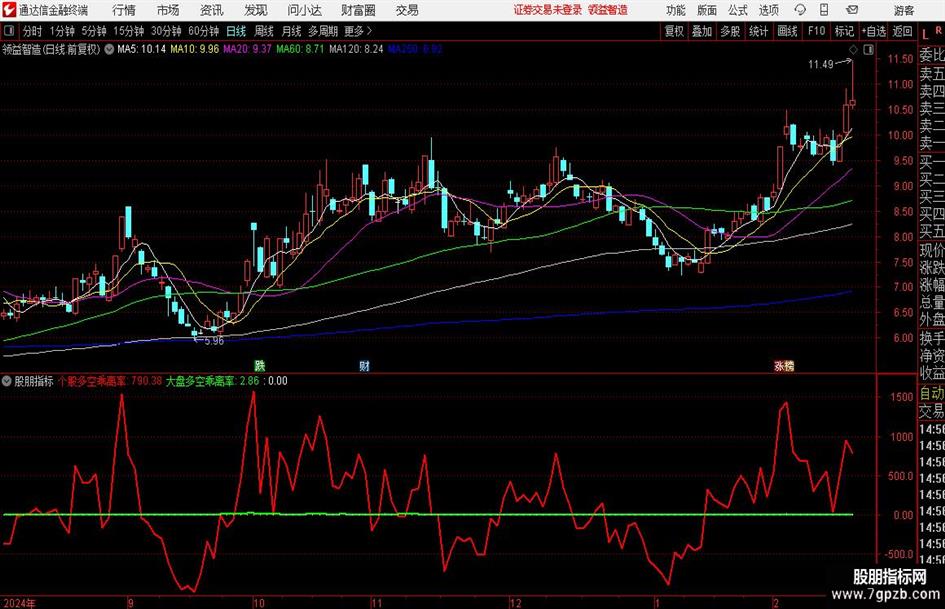Viewport: 945px width, 609px height.
Task: Click the 叠加 overlay button
Action: pos(702,31)
